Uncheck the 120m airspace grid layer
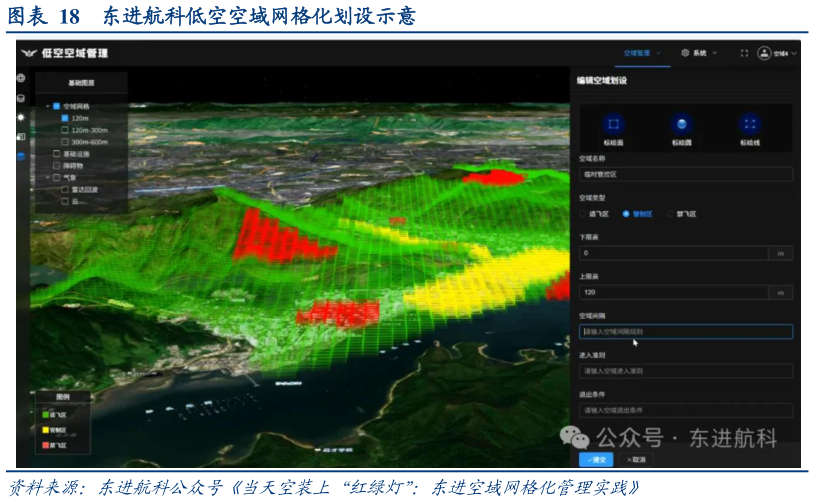 coord(66,117)
